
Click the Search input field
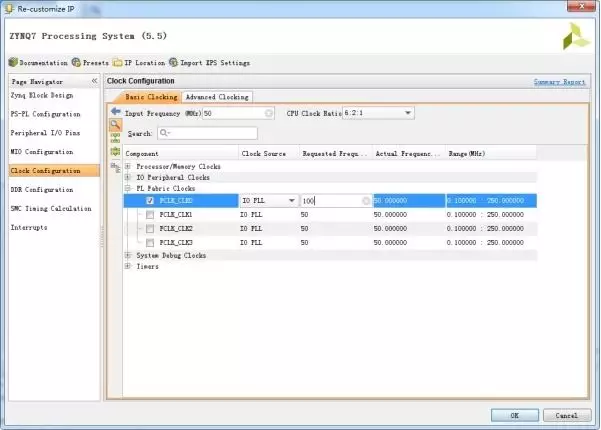point(207,133)
